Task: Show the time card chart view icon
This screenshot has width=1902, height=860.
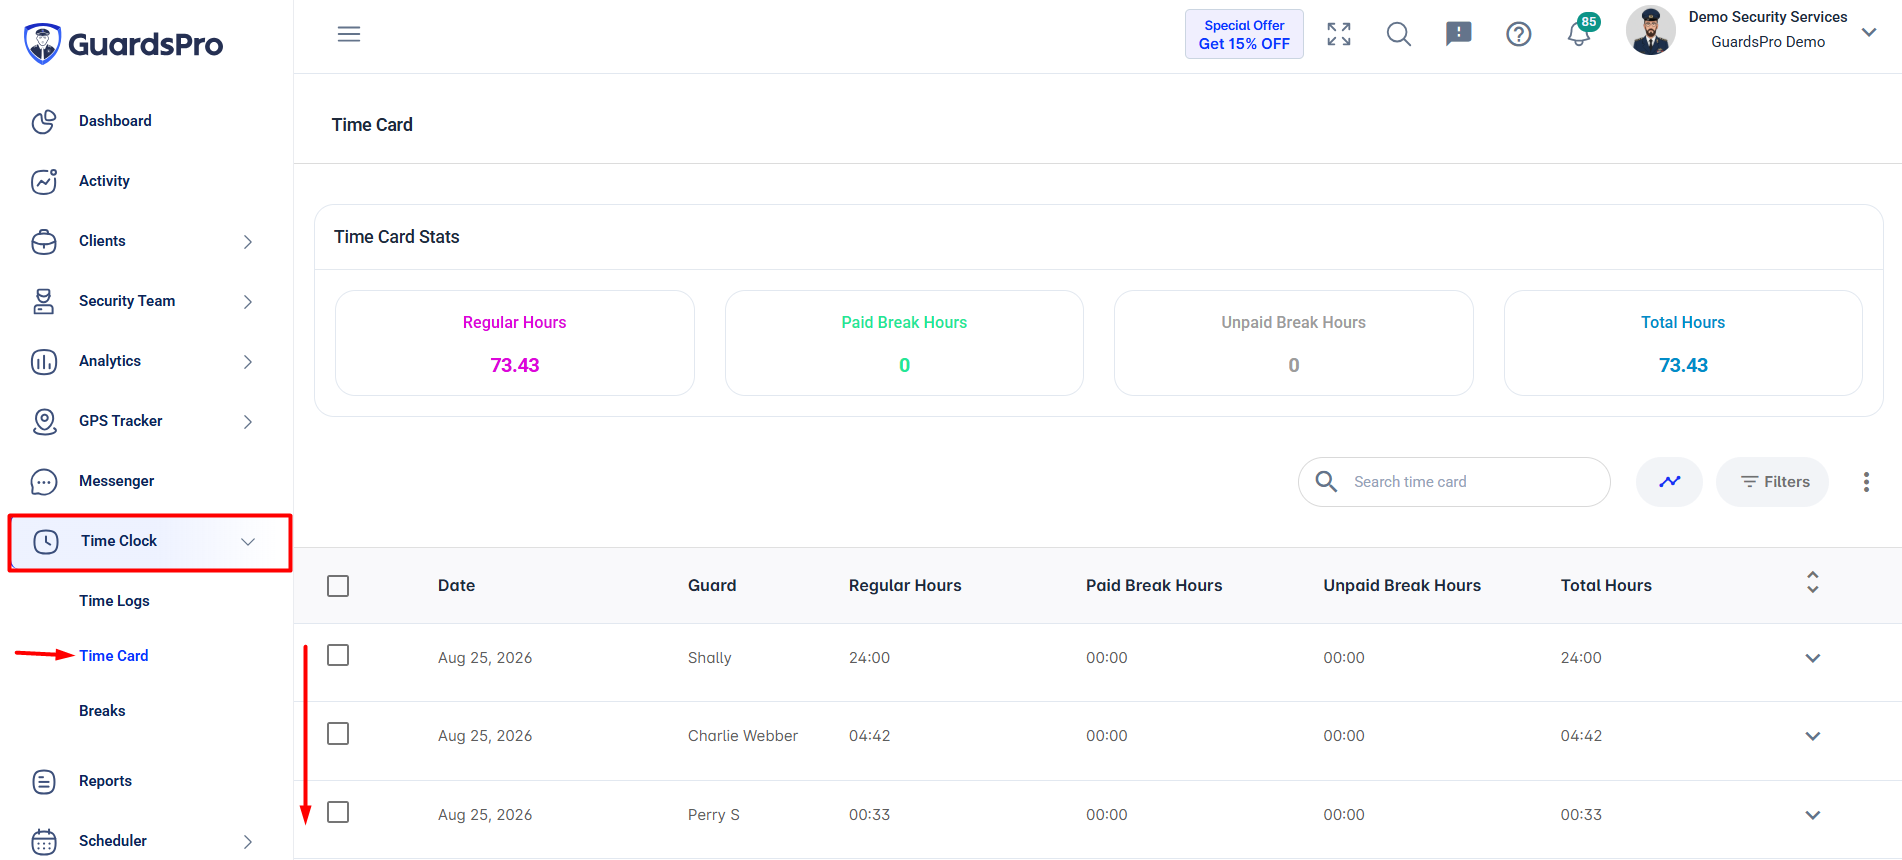Action: coord(1669,482)
